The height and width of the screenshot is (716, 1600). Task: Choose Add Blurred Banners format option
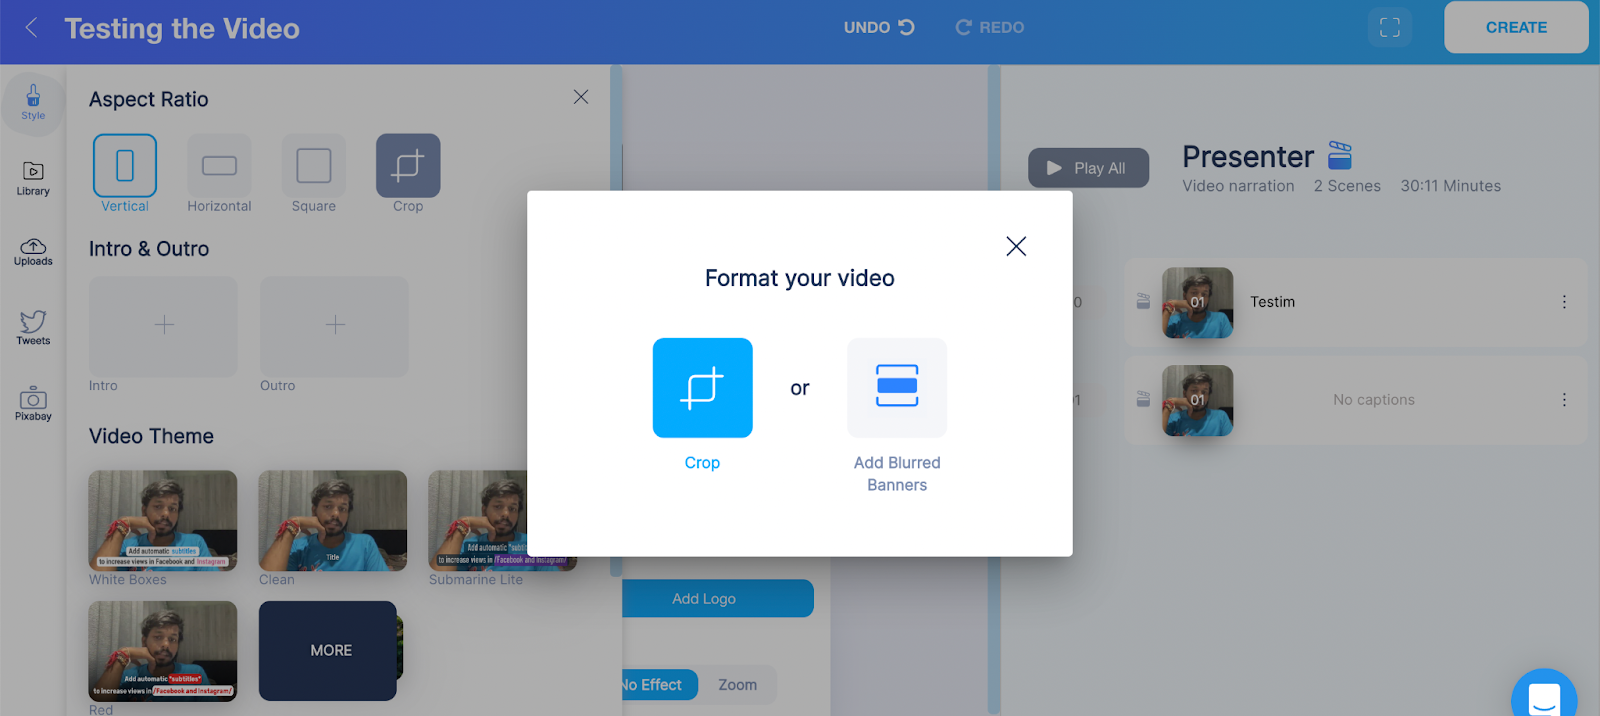coord(896,388)
